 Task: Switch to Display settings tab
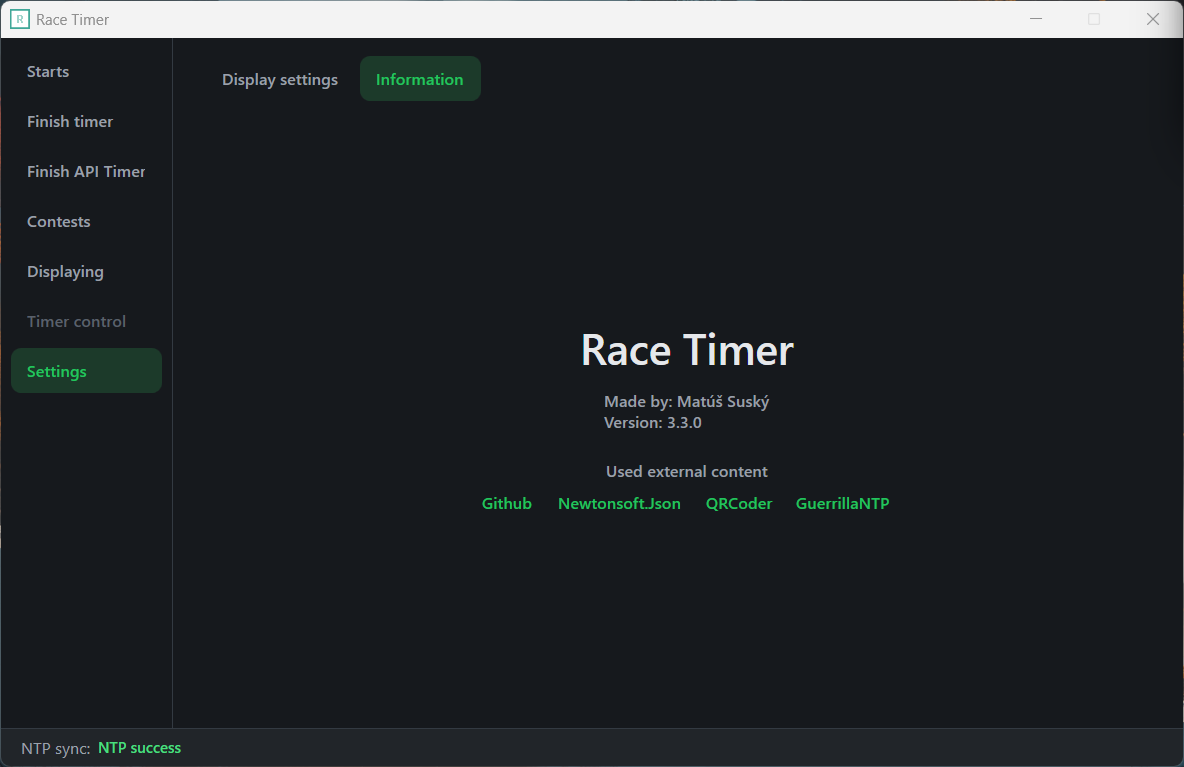pos(279,79)
